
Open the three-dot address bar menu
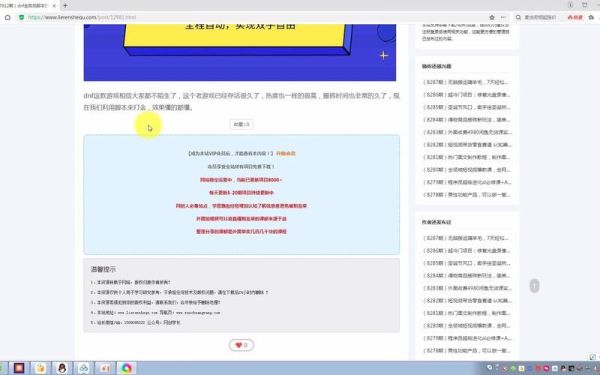[503, 17]
